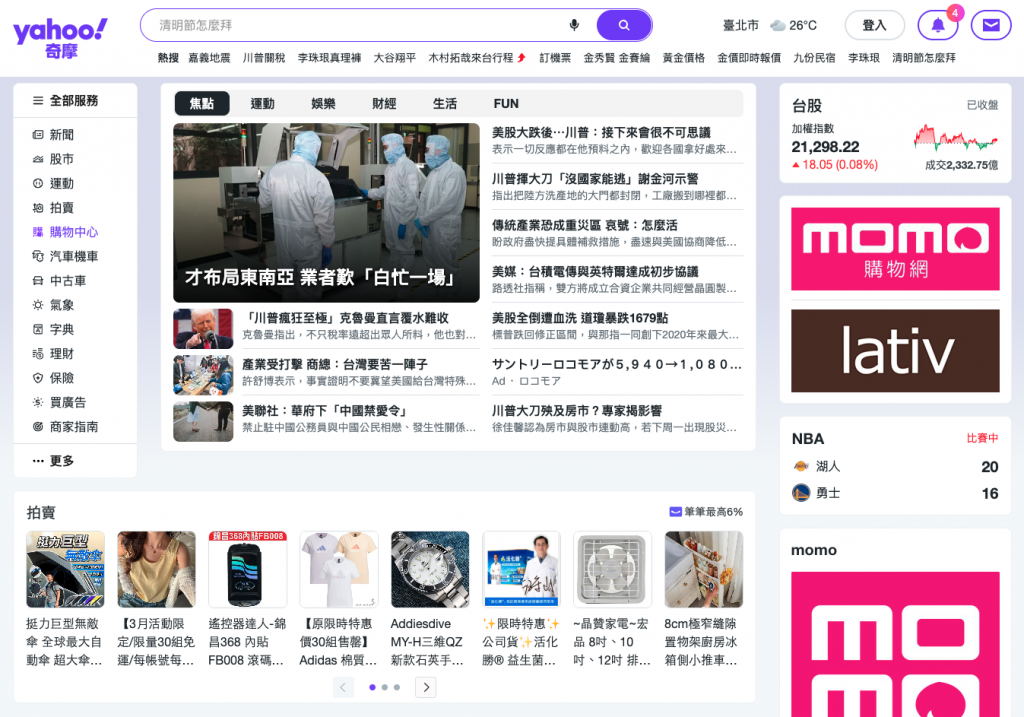Open headline 美聯社：華府下「中國禁愛令」
This screenshot has height=717, width=1024.
point(325,411)
